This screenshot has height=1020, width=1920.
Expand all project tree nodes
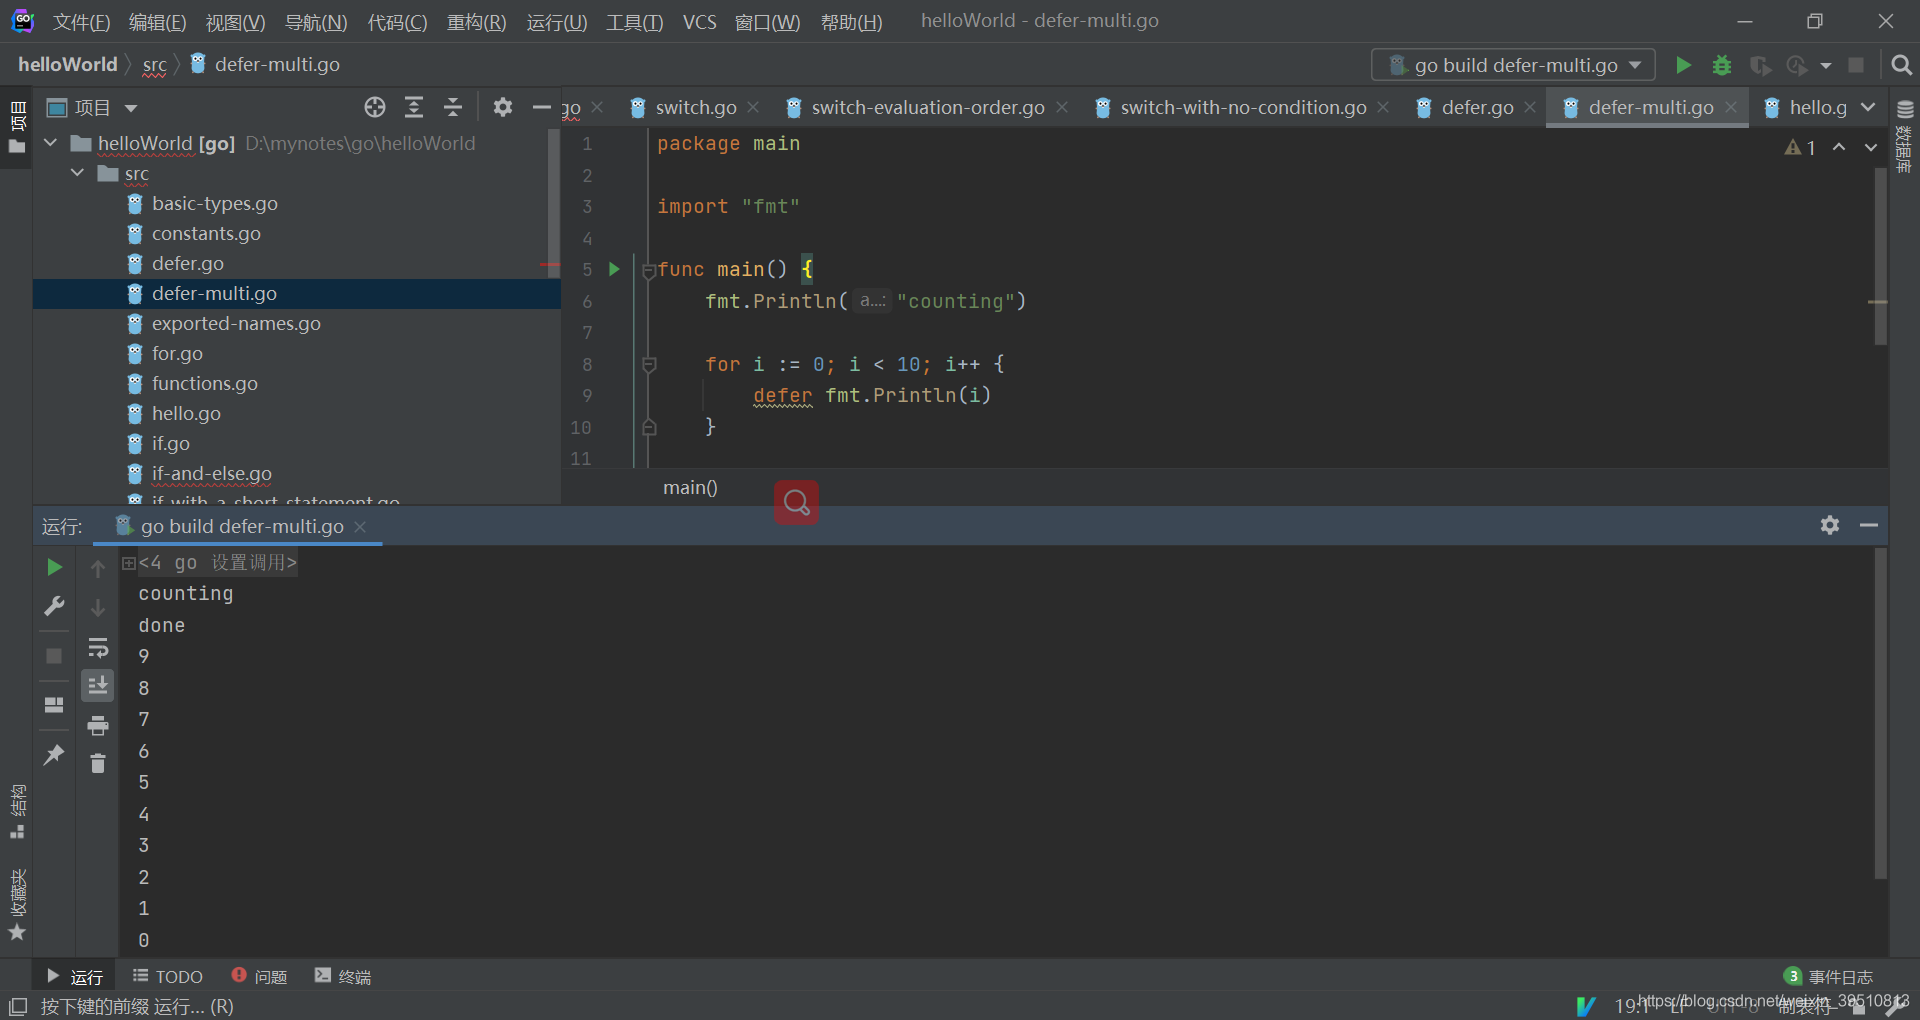point(414,107)
